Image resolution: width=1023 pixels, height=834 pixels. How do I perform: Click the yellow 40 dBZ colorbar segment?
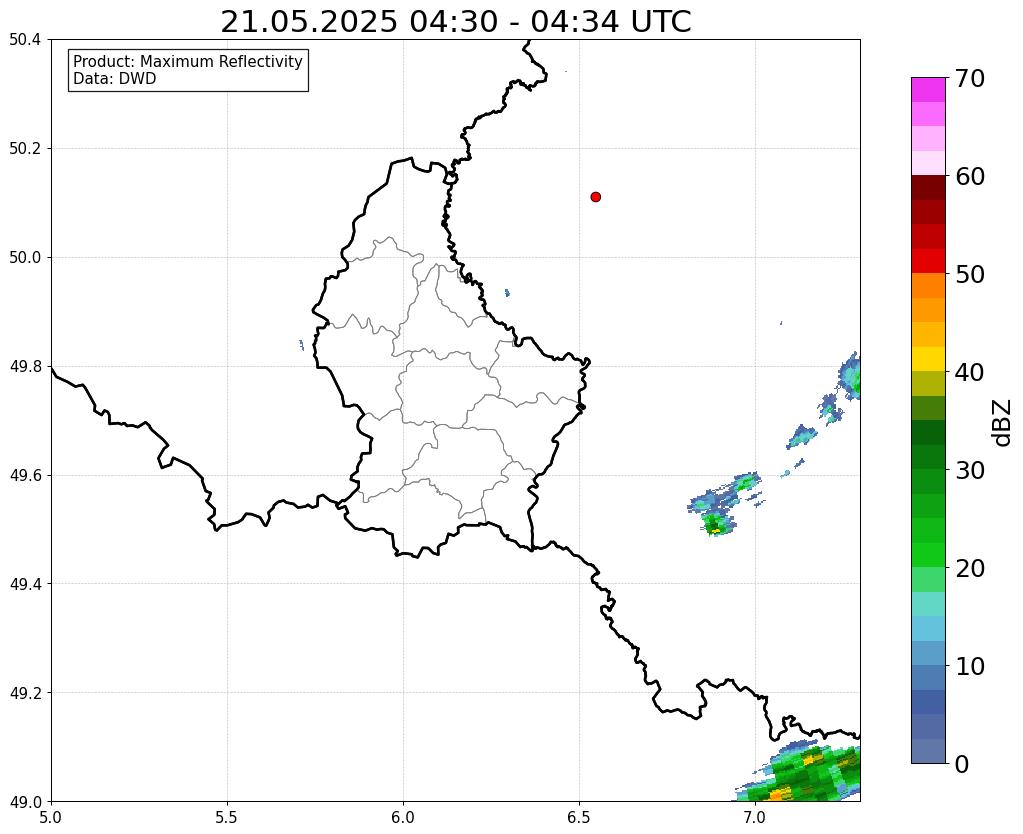click(928, 359)
